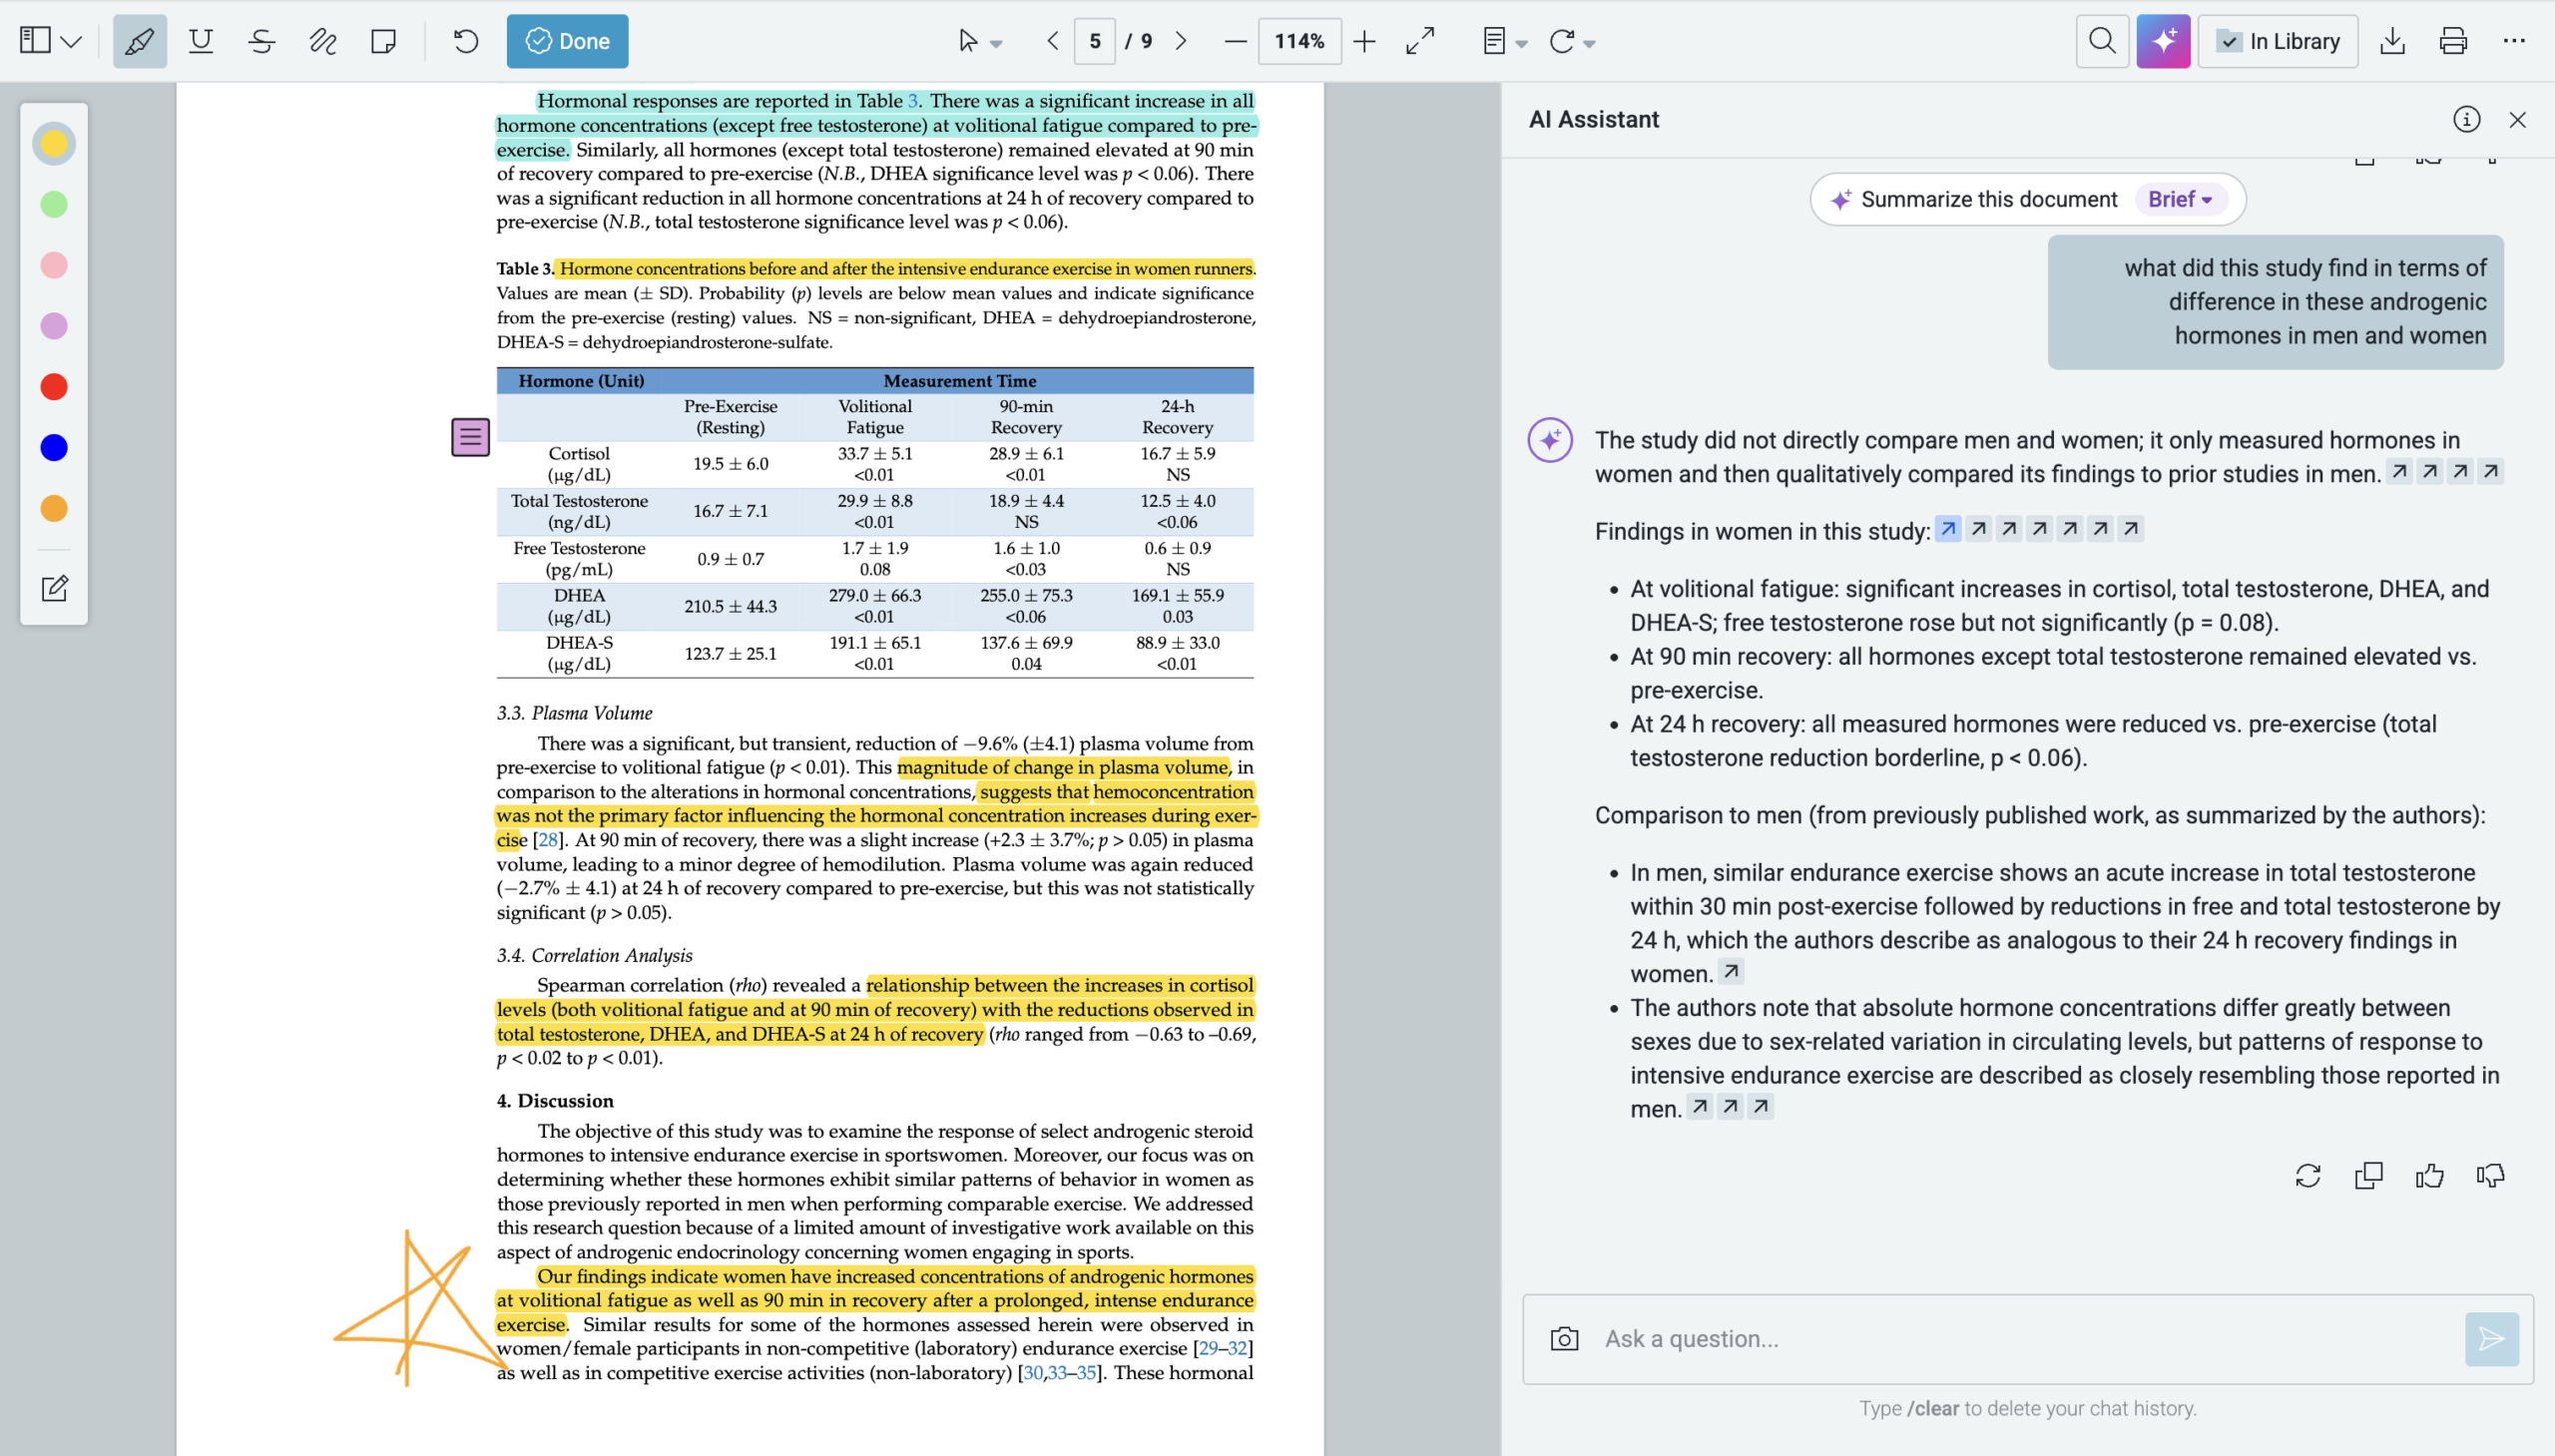The width and height of the screenshot is (2555, 1456).
Task: Select the highlighter tool
Action: tap(138, 41)
